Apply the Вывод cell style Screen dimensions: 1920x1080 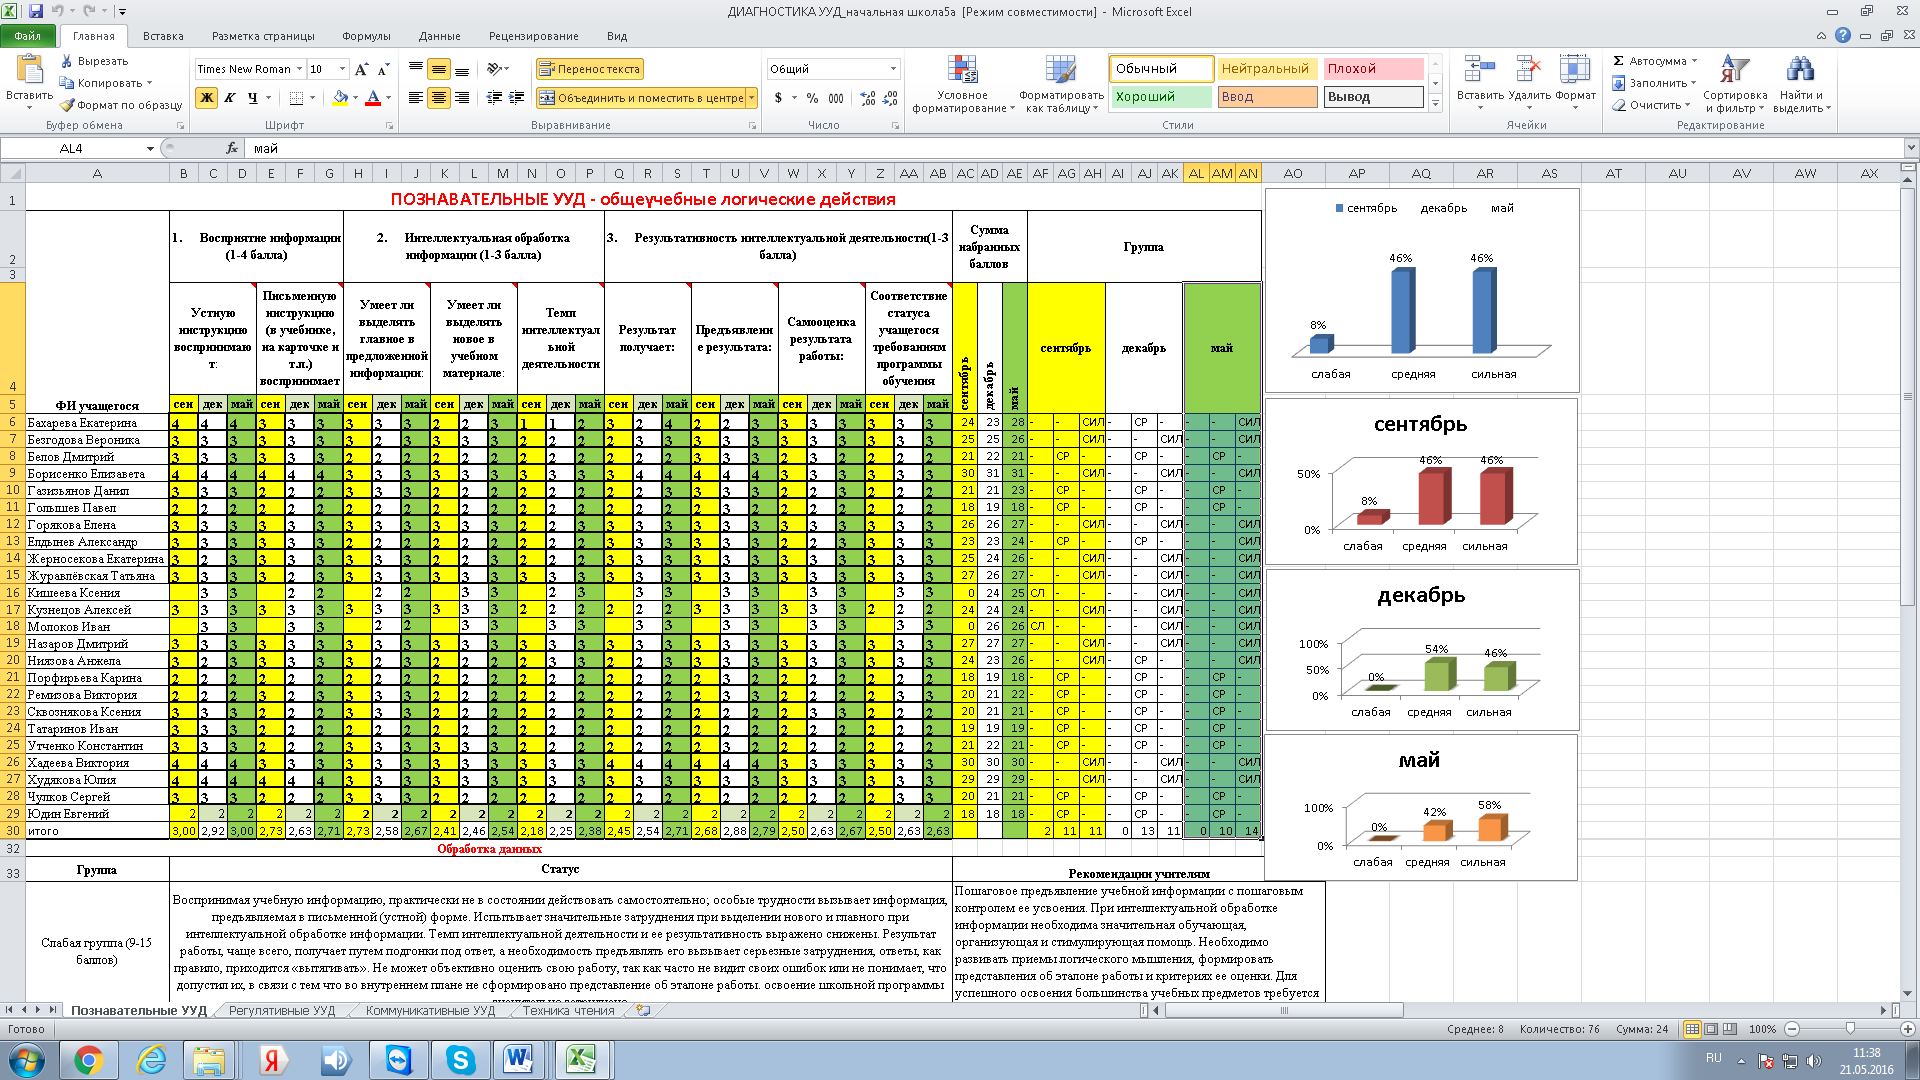1373,97
